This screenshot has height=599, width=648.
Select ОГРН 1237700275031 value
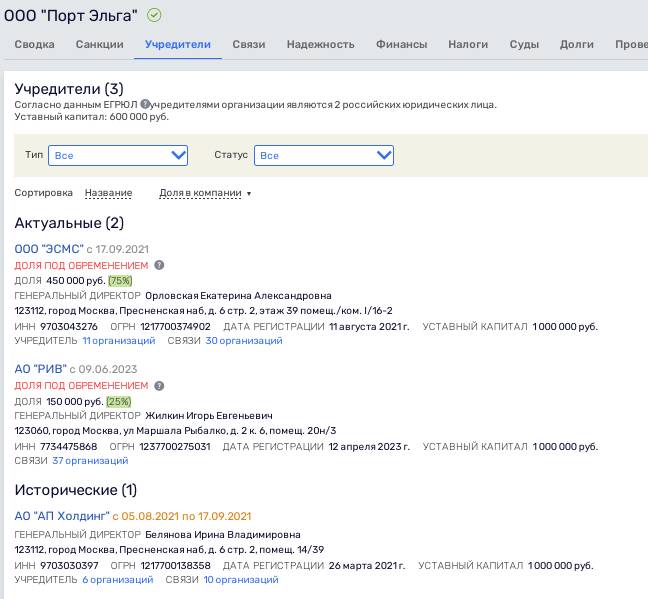click(x=175, y=446)
